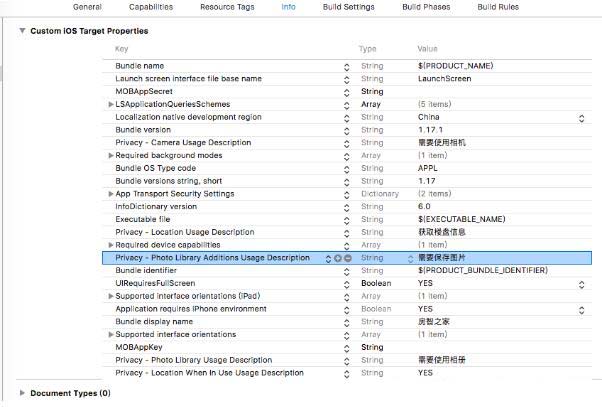This screenshot has height=407, width=602.
Task: Open Application requires iPhone environment YES dropdown
Action: click(x=581, y=309)
